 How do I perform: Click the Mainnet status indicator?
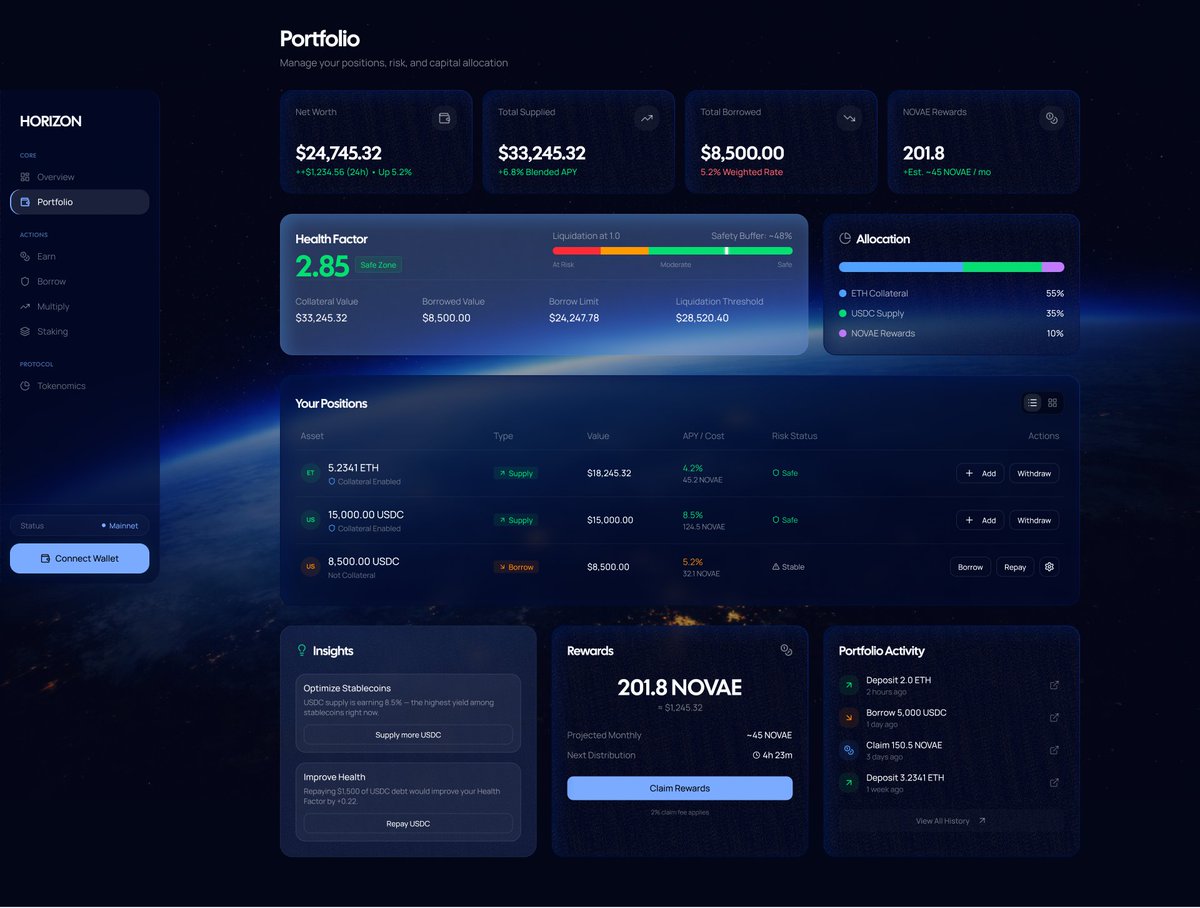click(120, 525)
